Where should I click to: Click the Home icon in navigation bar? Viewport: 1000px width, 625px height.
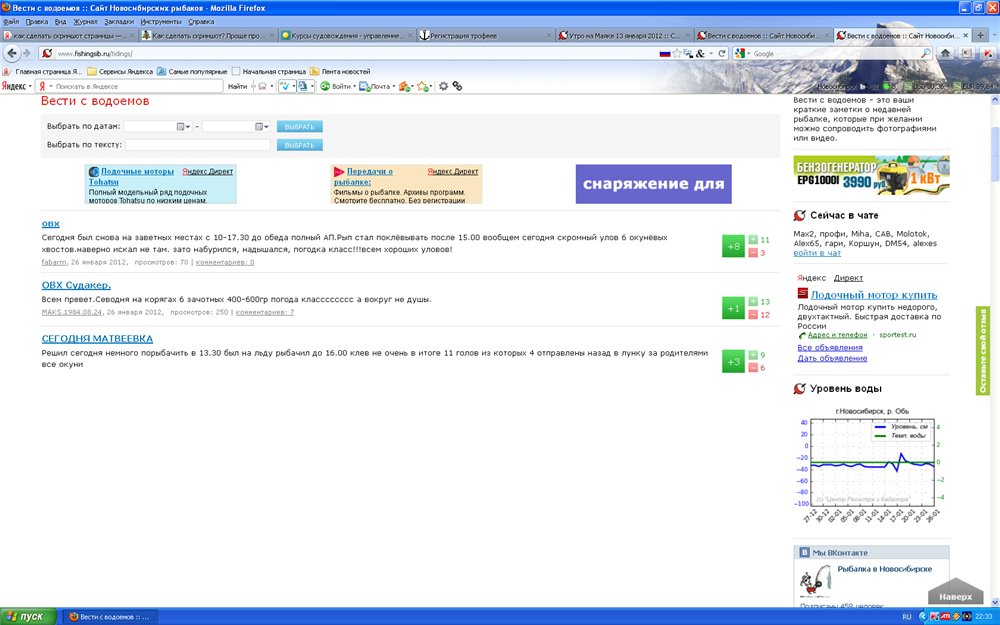(x=947, y=53)
